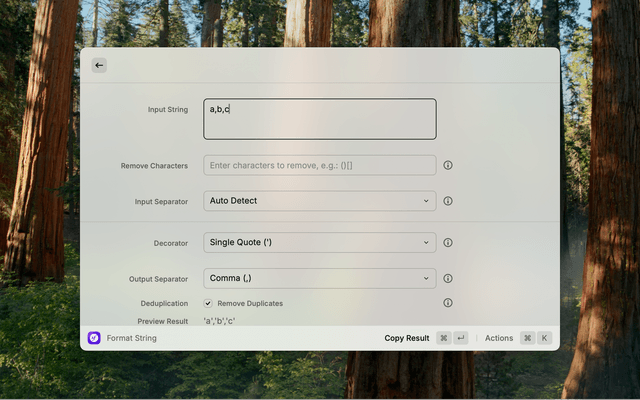
Task: Open the Output Separator Comma dropdown
Action: (319, 278)
